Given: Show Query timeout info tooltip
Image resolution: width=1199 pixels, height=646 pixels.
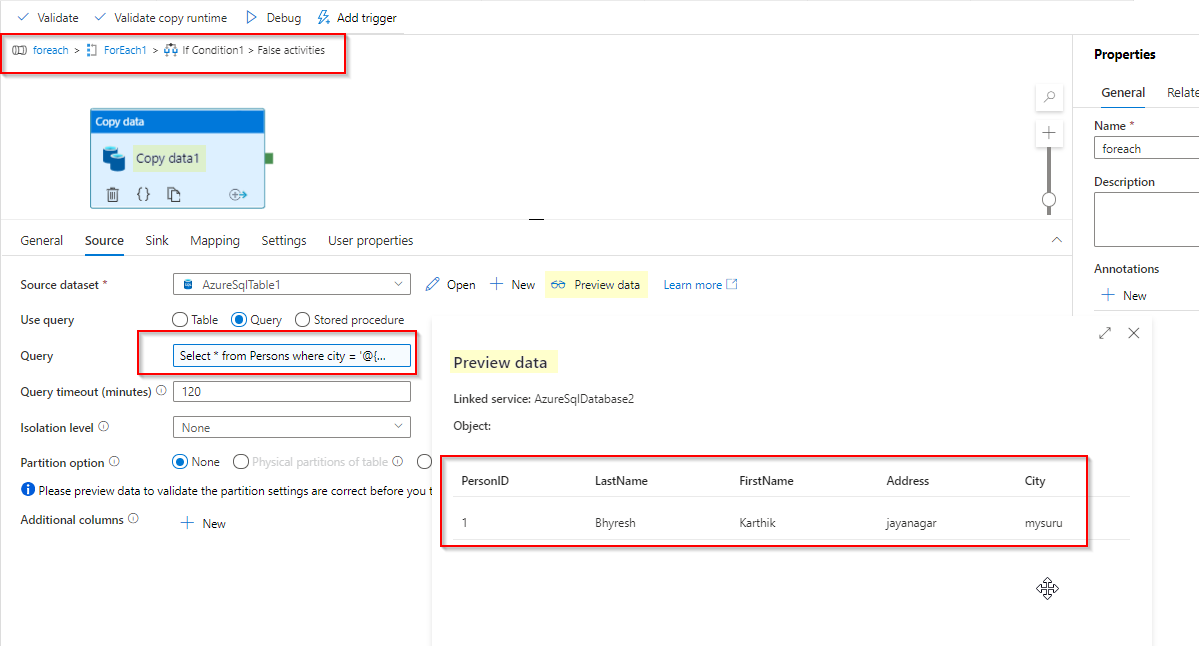Looking at the screenshot, I should [x=161, y=391].
